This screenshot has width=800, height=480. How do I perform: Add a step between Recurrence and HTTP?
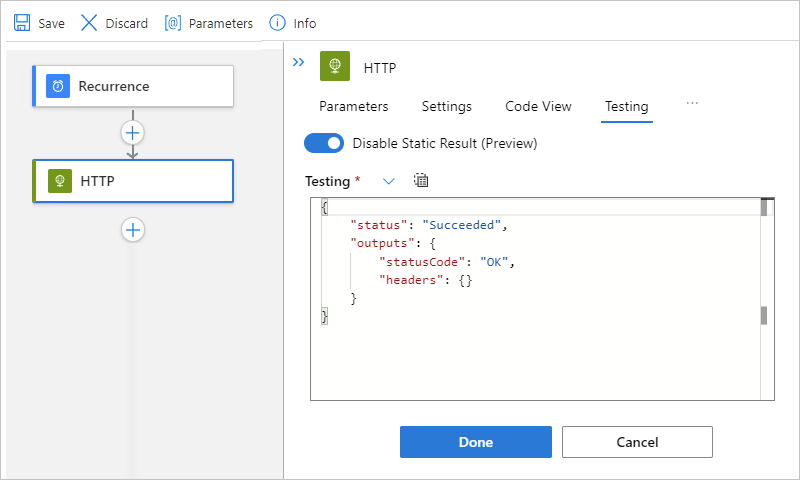pyautogui.click(x=133, y=132)
